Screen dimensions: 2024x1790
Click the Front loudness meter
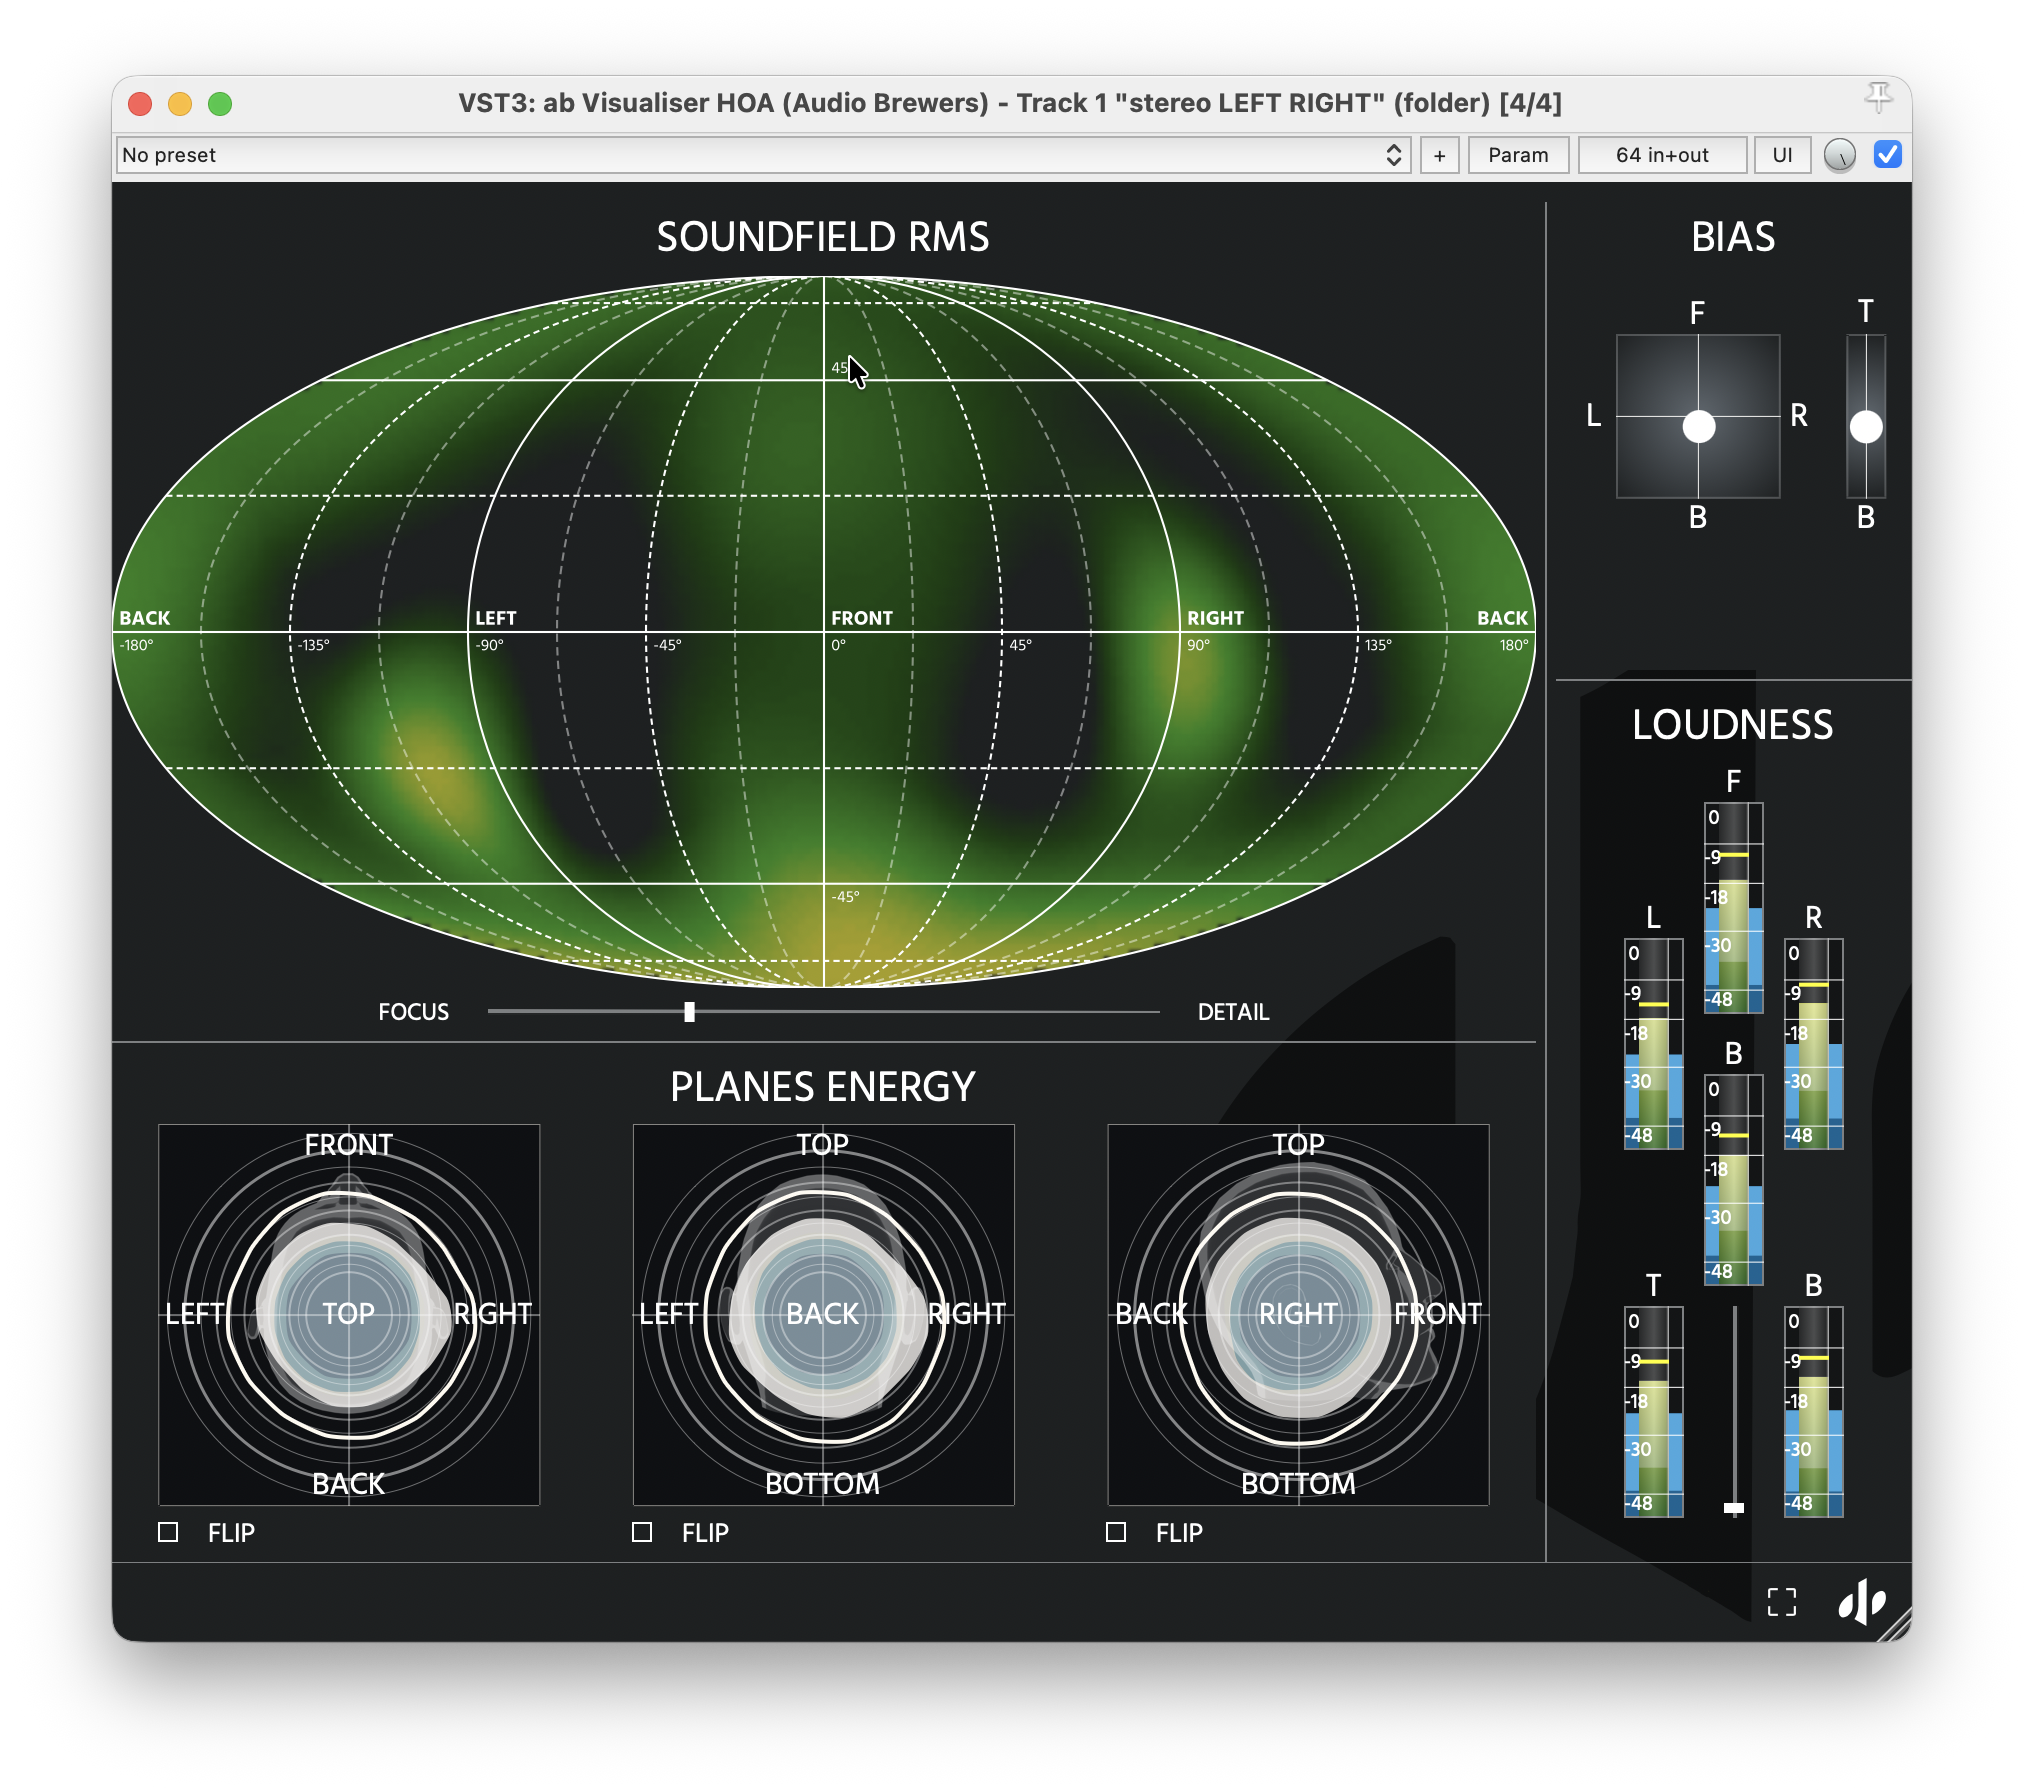pyautogui.click(x=1733, y=908)
